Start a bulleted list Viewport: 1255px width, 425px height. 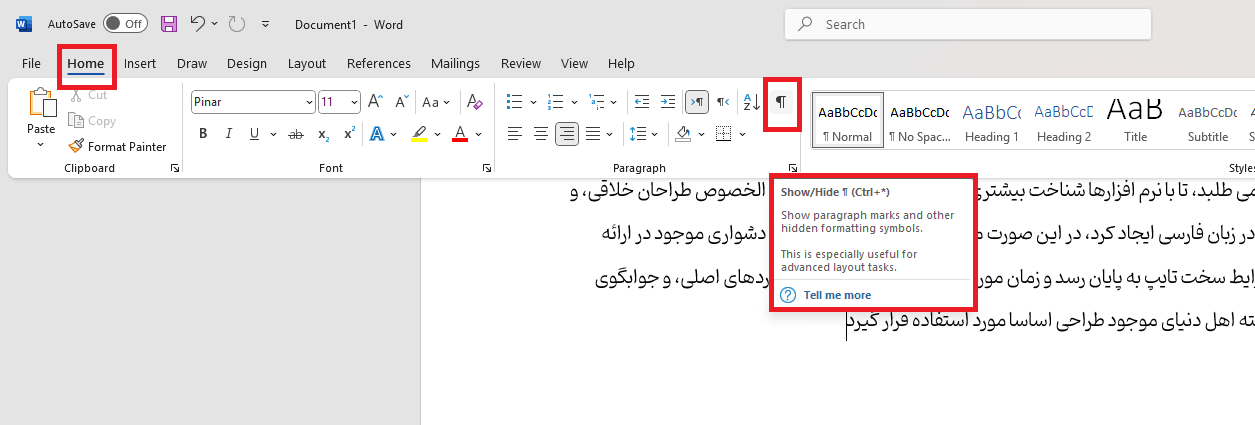pos(515,102)
